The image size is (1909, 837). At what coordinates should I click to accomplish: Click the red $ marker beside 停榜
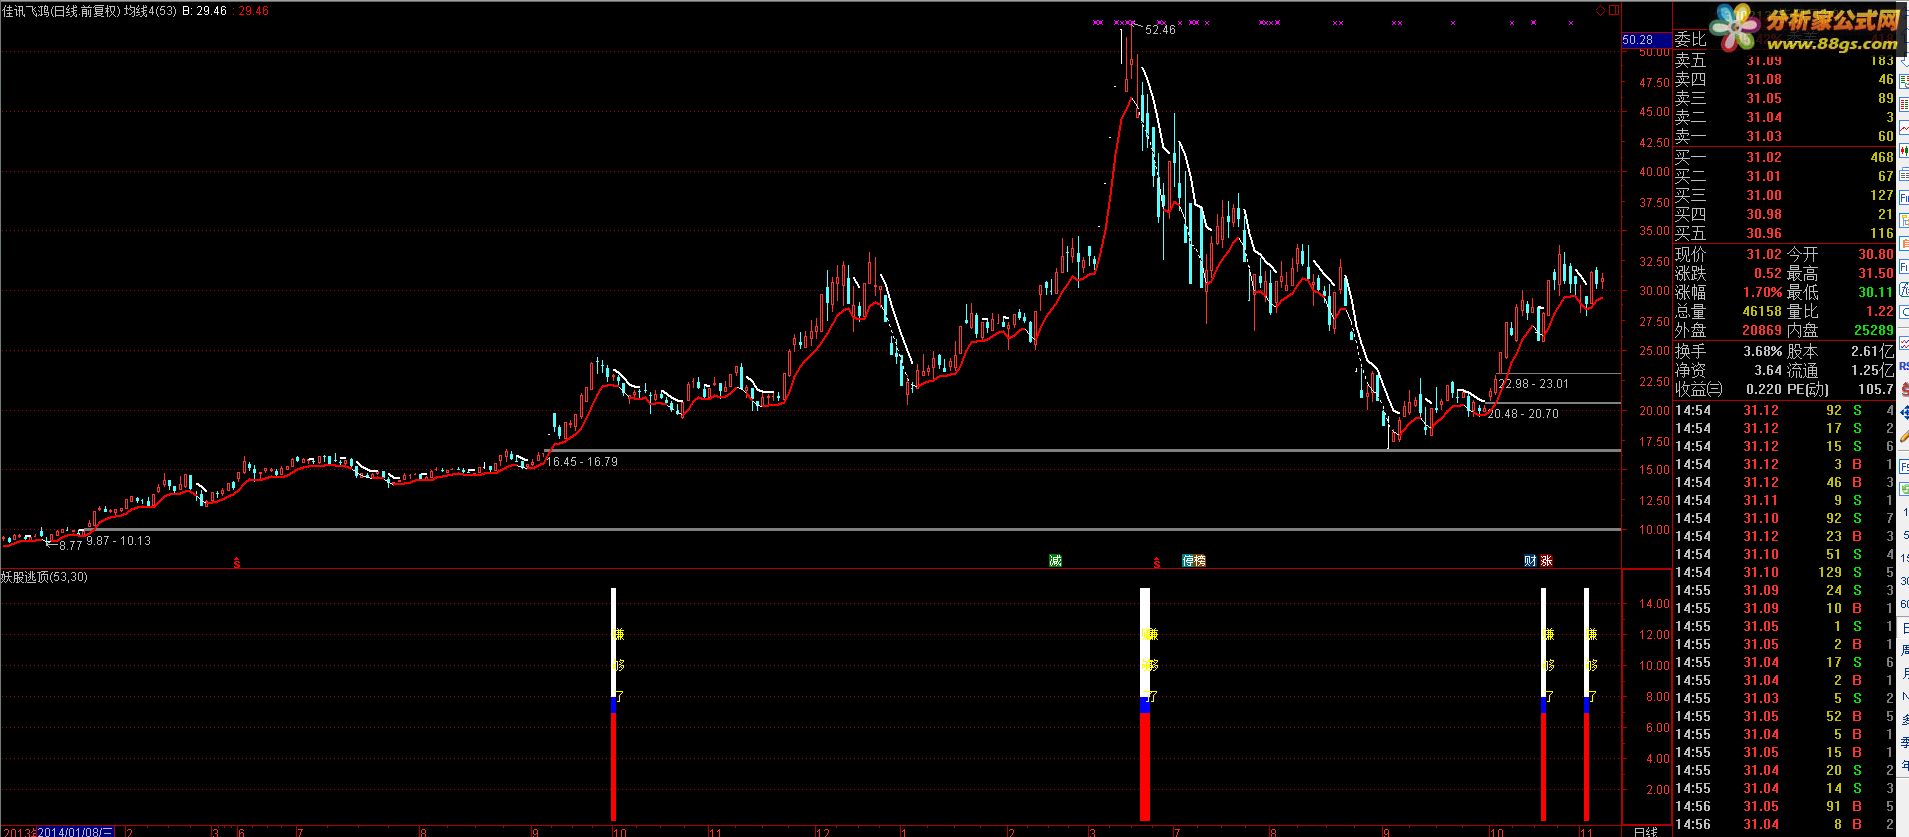1157,562
